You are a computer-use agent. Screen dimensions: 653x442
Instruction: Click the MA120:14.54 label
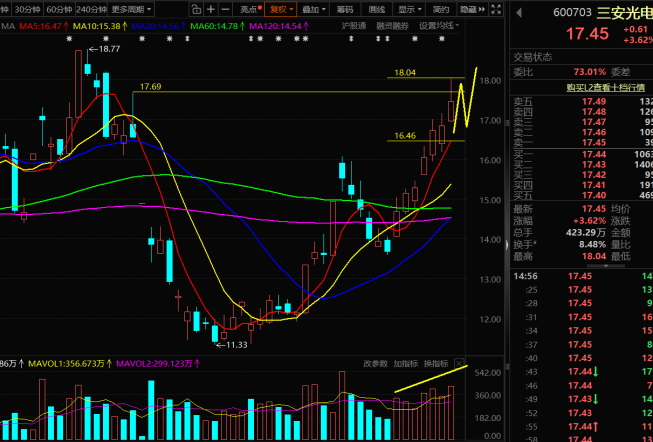point(279,26)
